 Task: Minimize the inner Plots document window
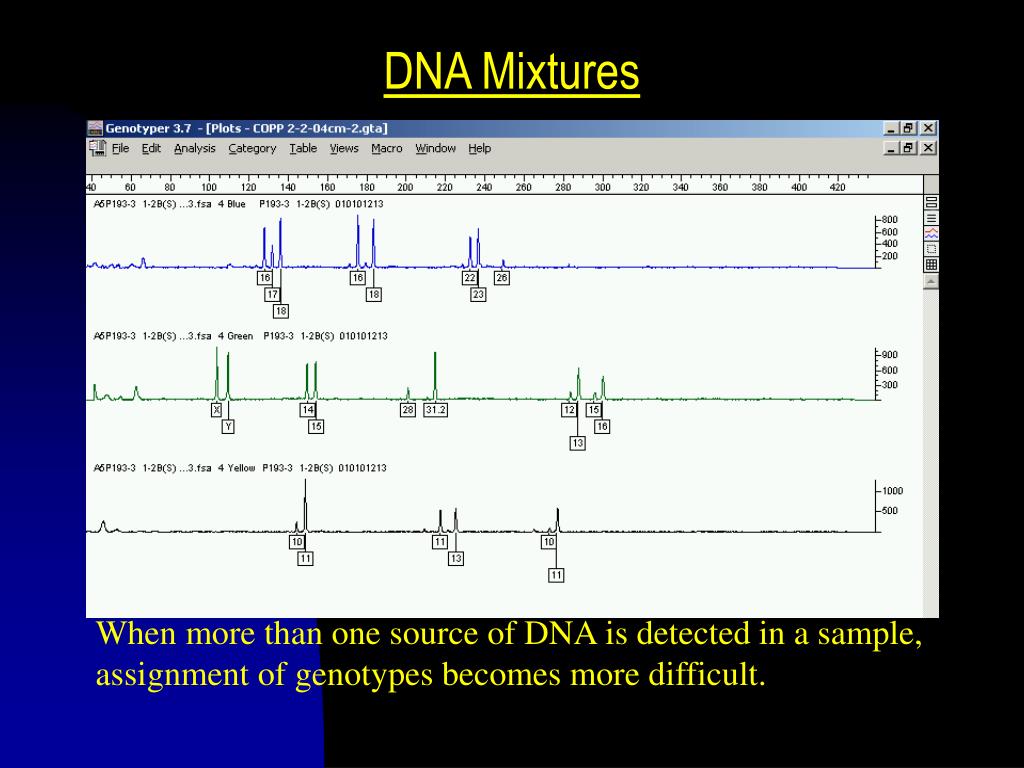[x=891, y=148]
